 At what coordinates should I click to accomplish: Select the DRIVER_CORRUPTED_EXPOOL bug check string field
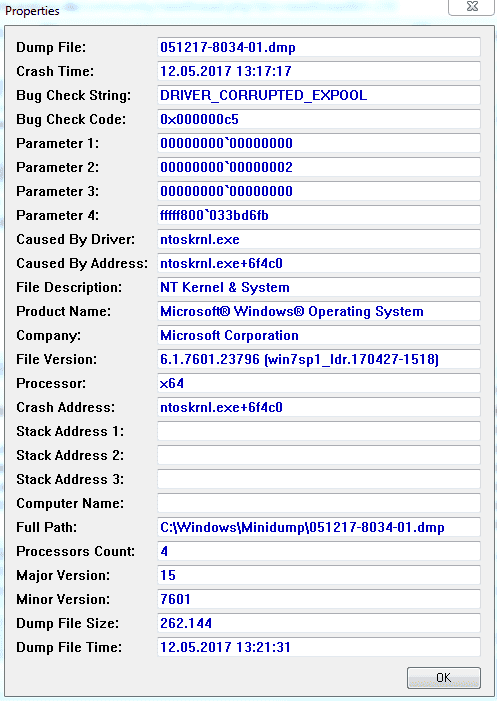(x=319, y=95)
